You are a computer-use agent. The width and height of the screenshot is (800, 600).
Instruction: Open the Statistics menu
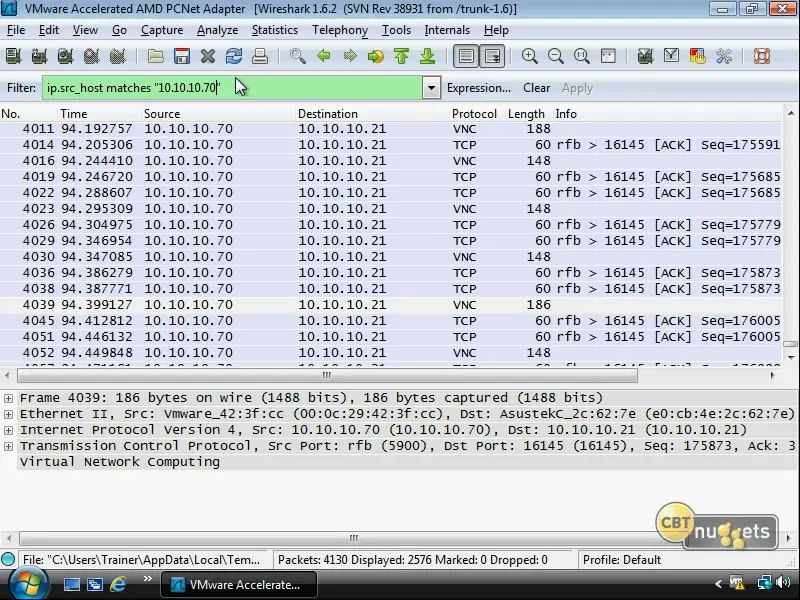click(x=274, y=30)
